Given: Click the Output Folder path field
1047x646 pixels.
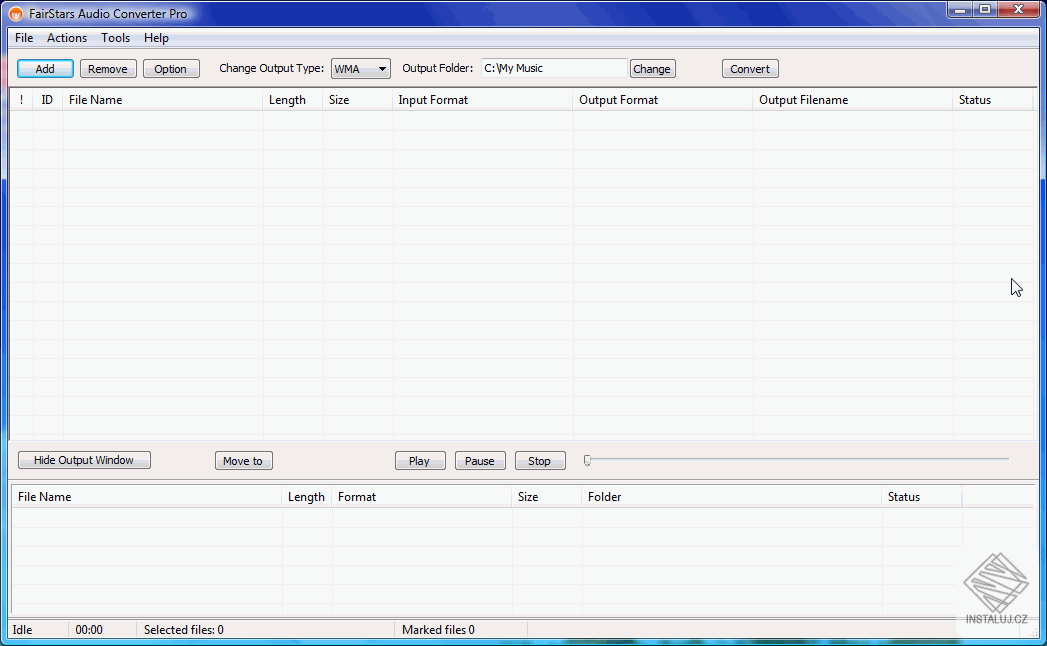Looking at the screenshot, I should (554, 68).
